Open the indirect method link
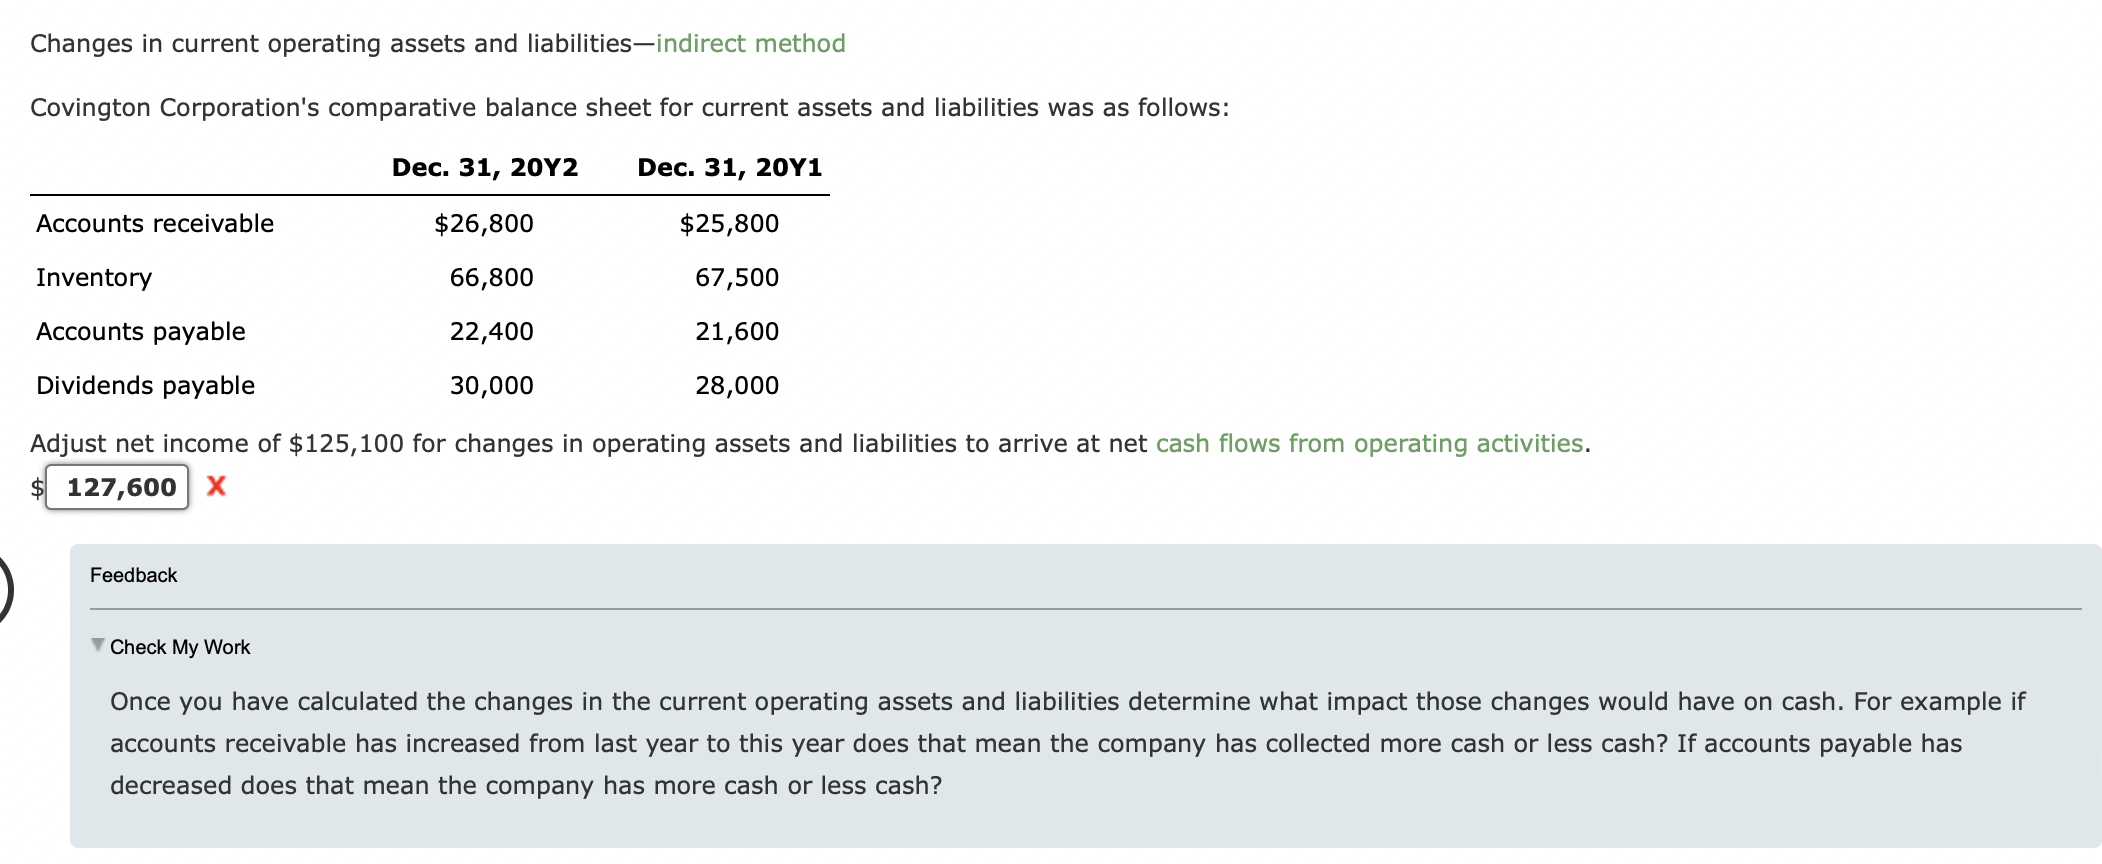 click(750, 43)
